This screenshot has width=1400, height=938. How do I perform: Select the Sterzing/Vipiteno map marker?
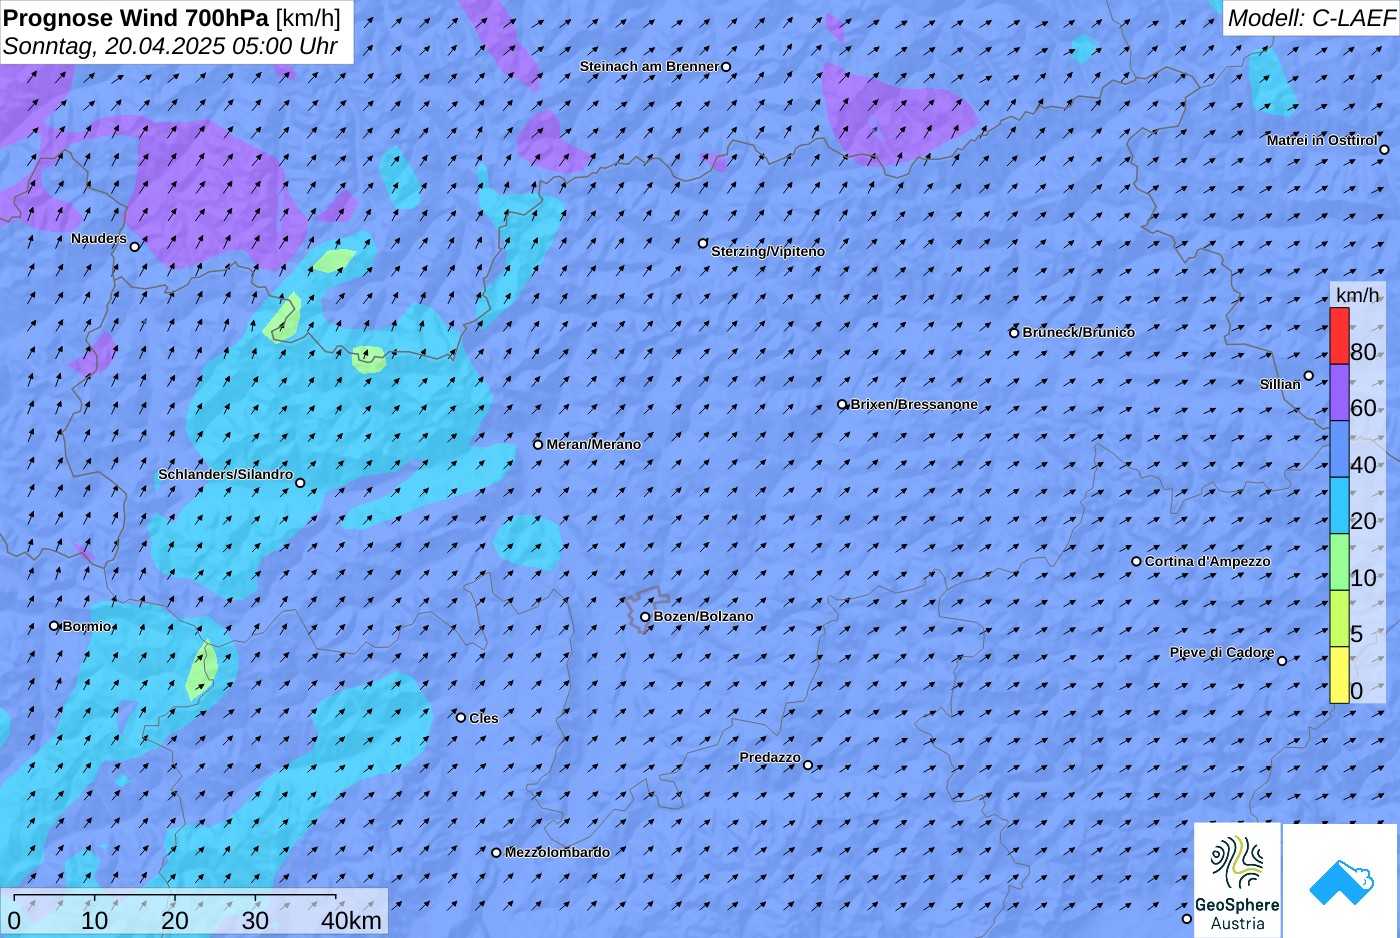(703, 243)
